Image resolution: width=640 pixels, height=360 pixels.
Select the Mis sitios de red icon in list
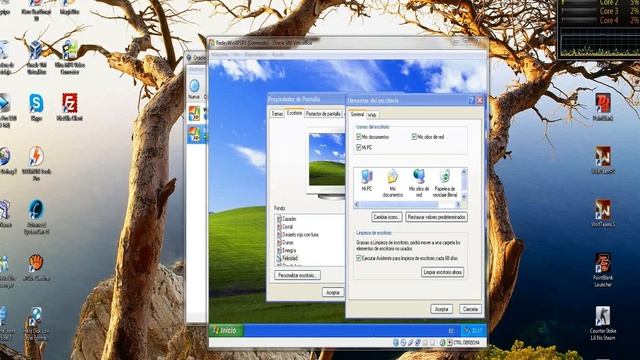coord(419,183)
